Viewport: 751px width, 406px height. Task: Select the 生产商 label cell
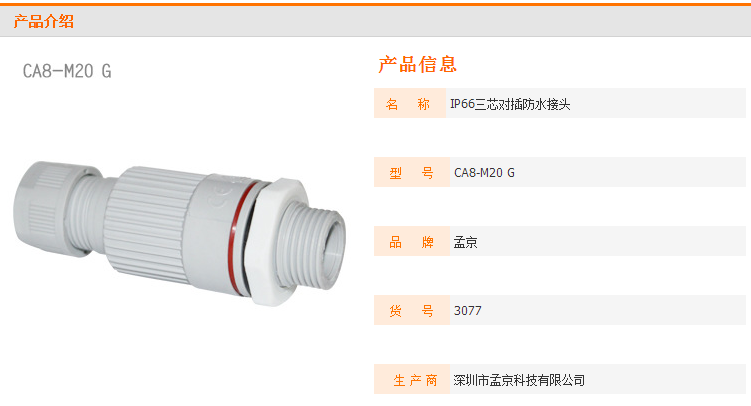tap(411, 379)
